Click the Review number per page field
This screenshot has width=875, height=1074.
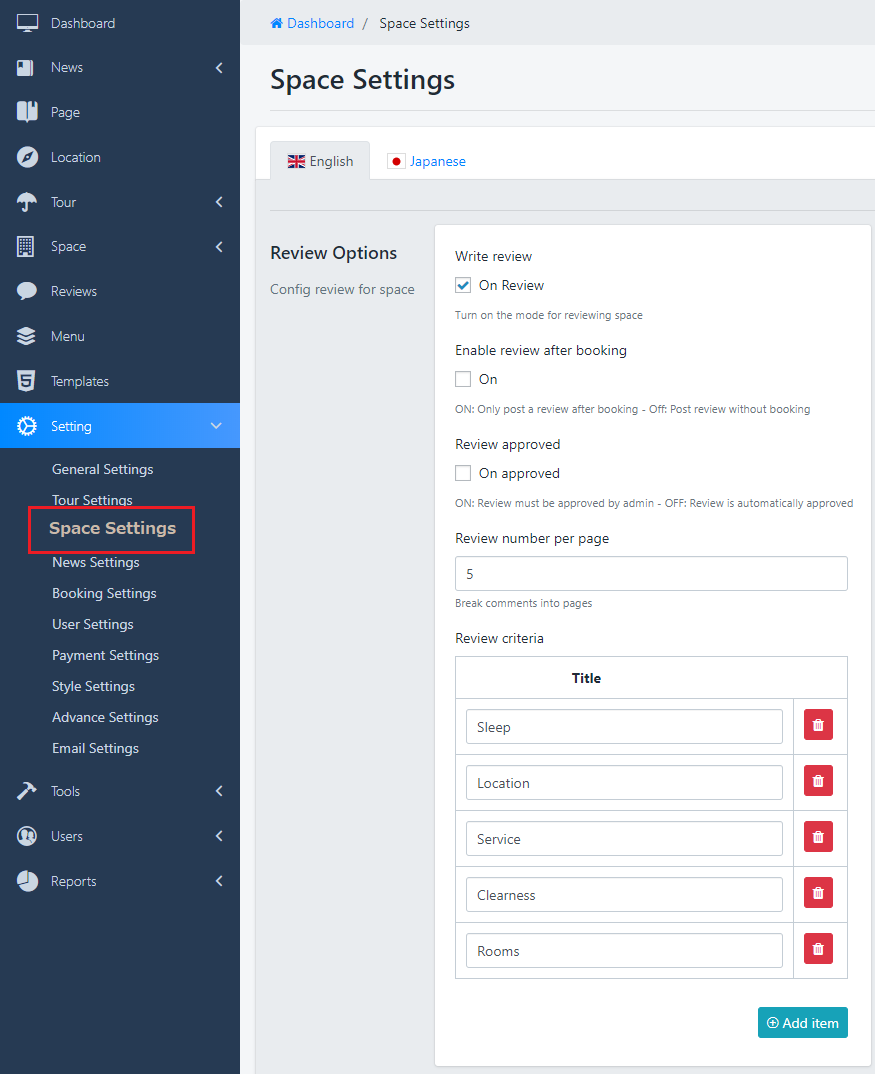point(651,574)
